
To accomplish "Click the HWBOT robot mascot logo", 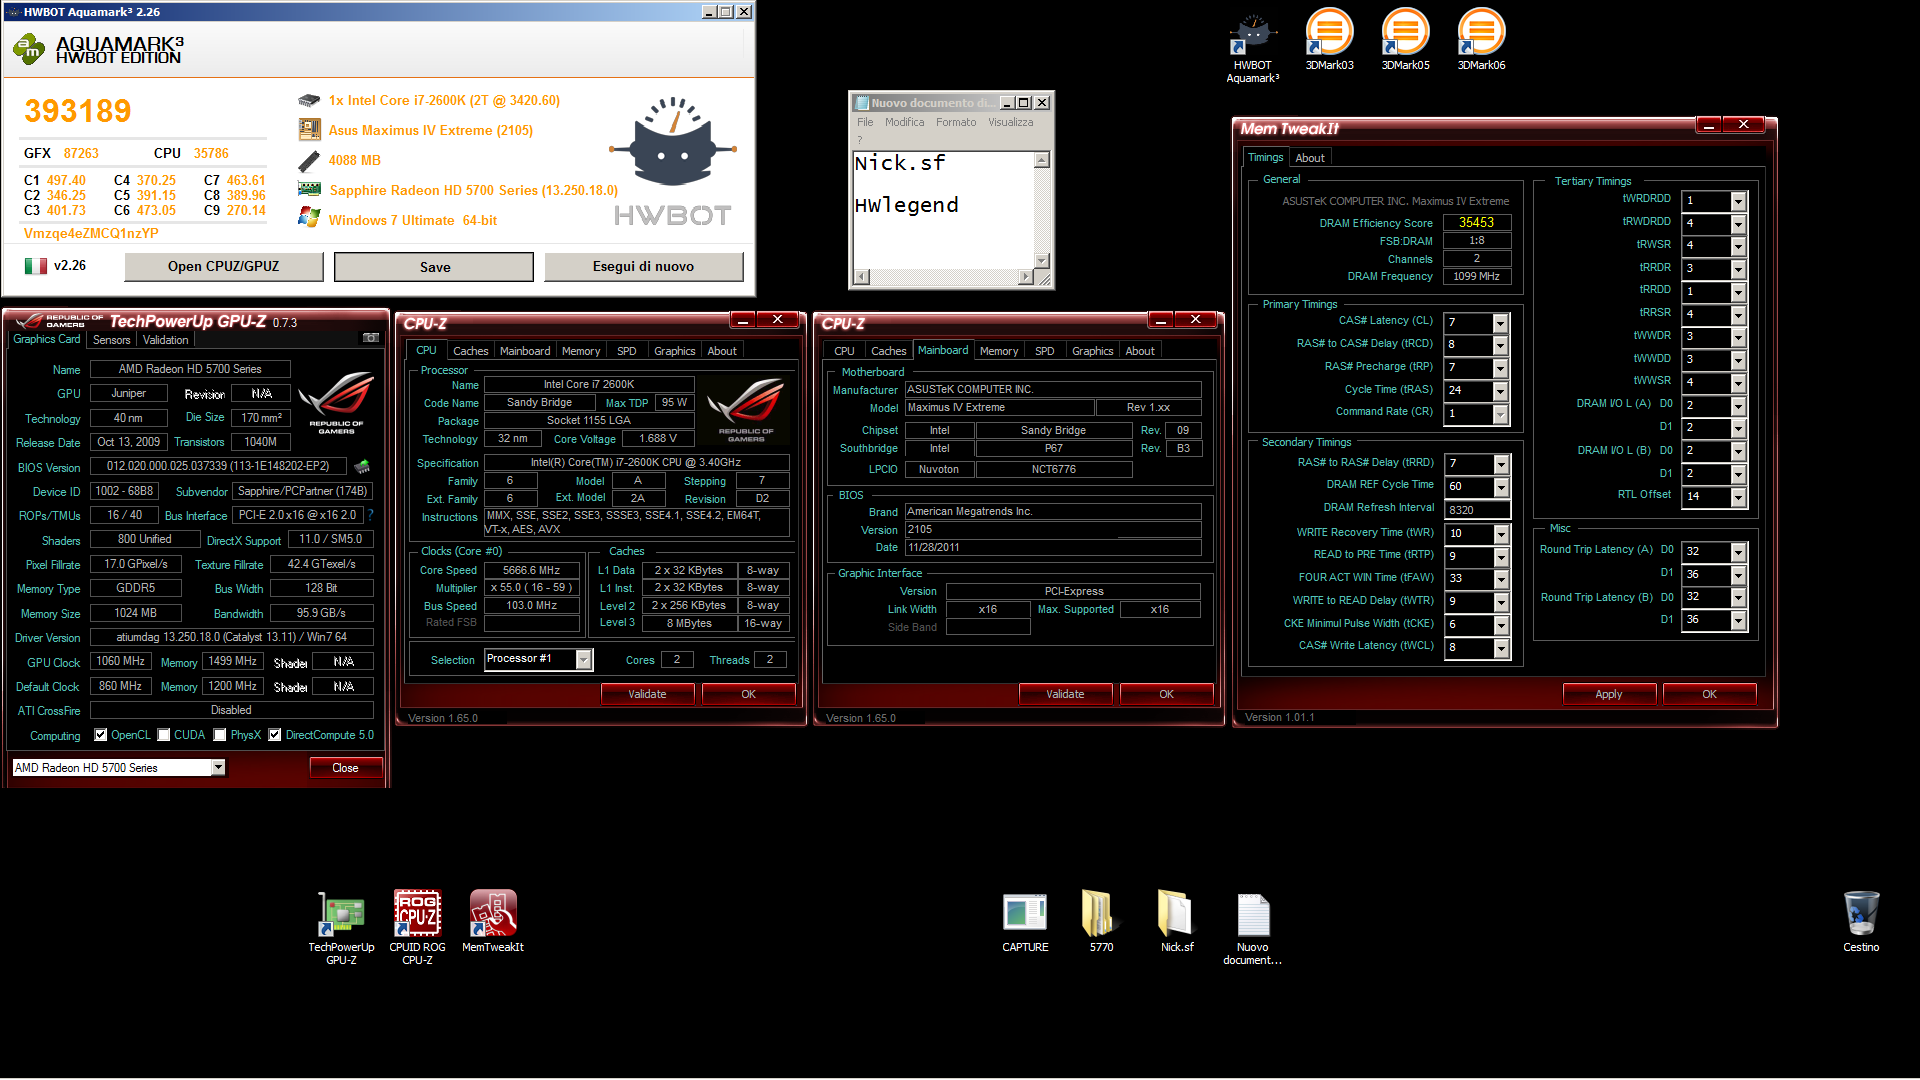I will click(x=673, y=142).
